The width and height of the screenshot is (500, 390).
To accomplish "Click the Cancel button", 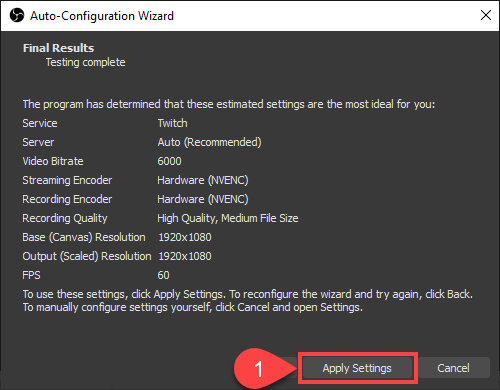I will (x=453, y=368).
